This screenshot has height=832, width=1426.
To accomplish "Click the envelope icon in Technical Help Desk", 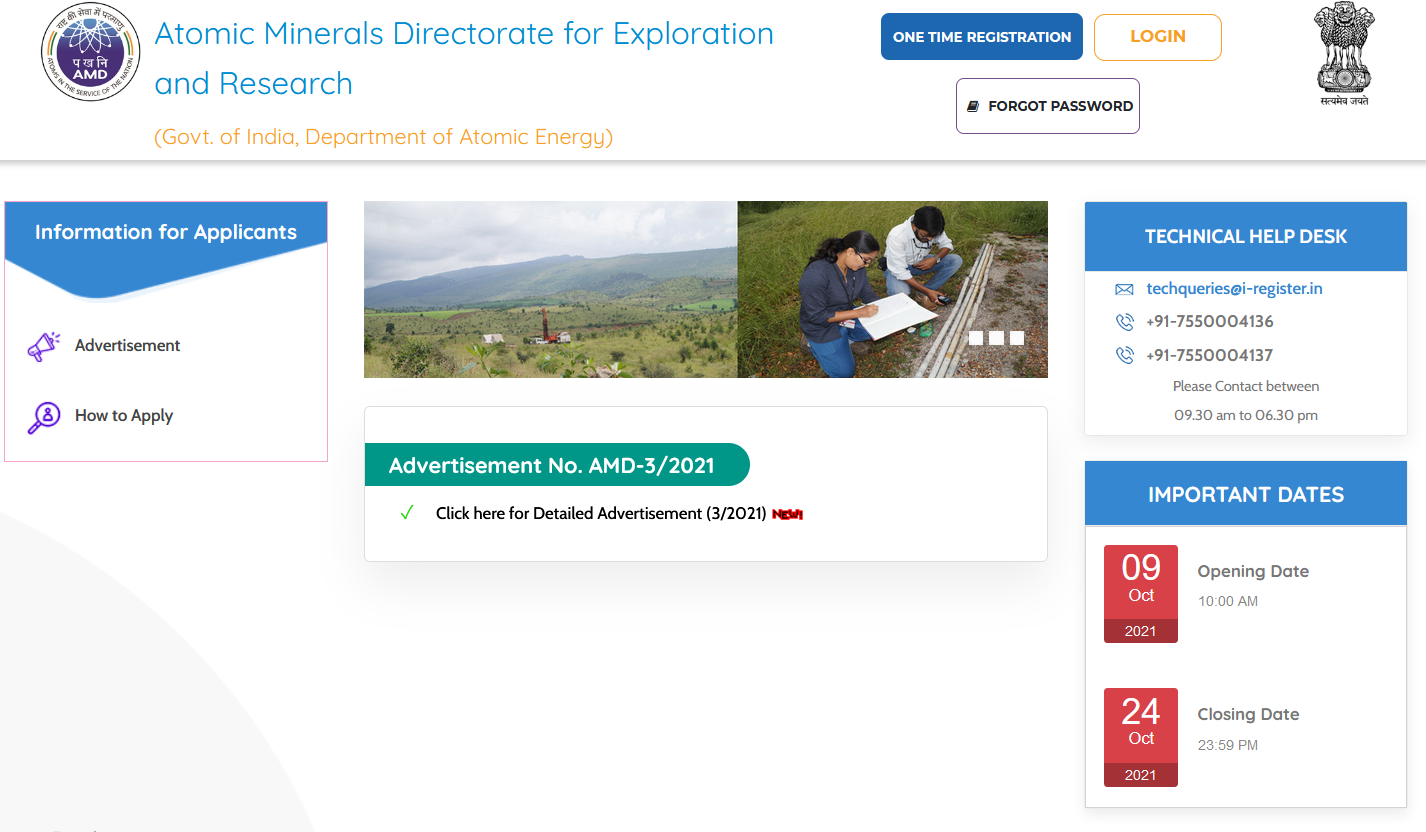I will (1124, 289).
